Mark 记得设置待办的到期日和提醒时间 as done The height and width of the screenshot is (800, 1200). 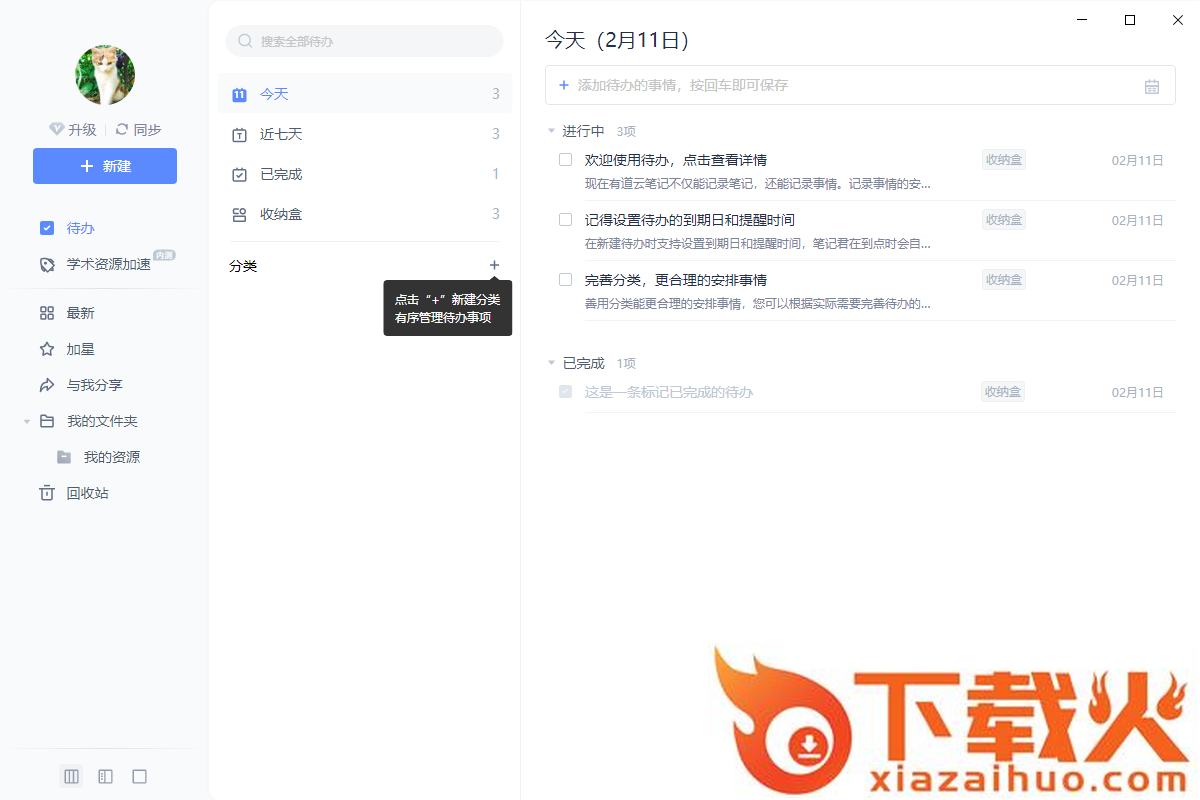coord(565,220)
